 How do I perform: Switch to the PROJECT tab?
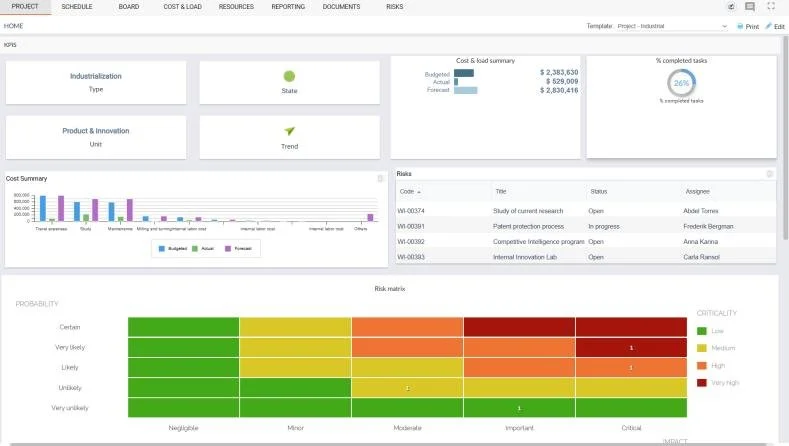[25, 7]
